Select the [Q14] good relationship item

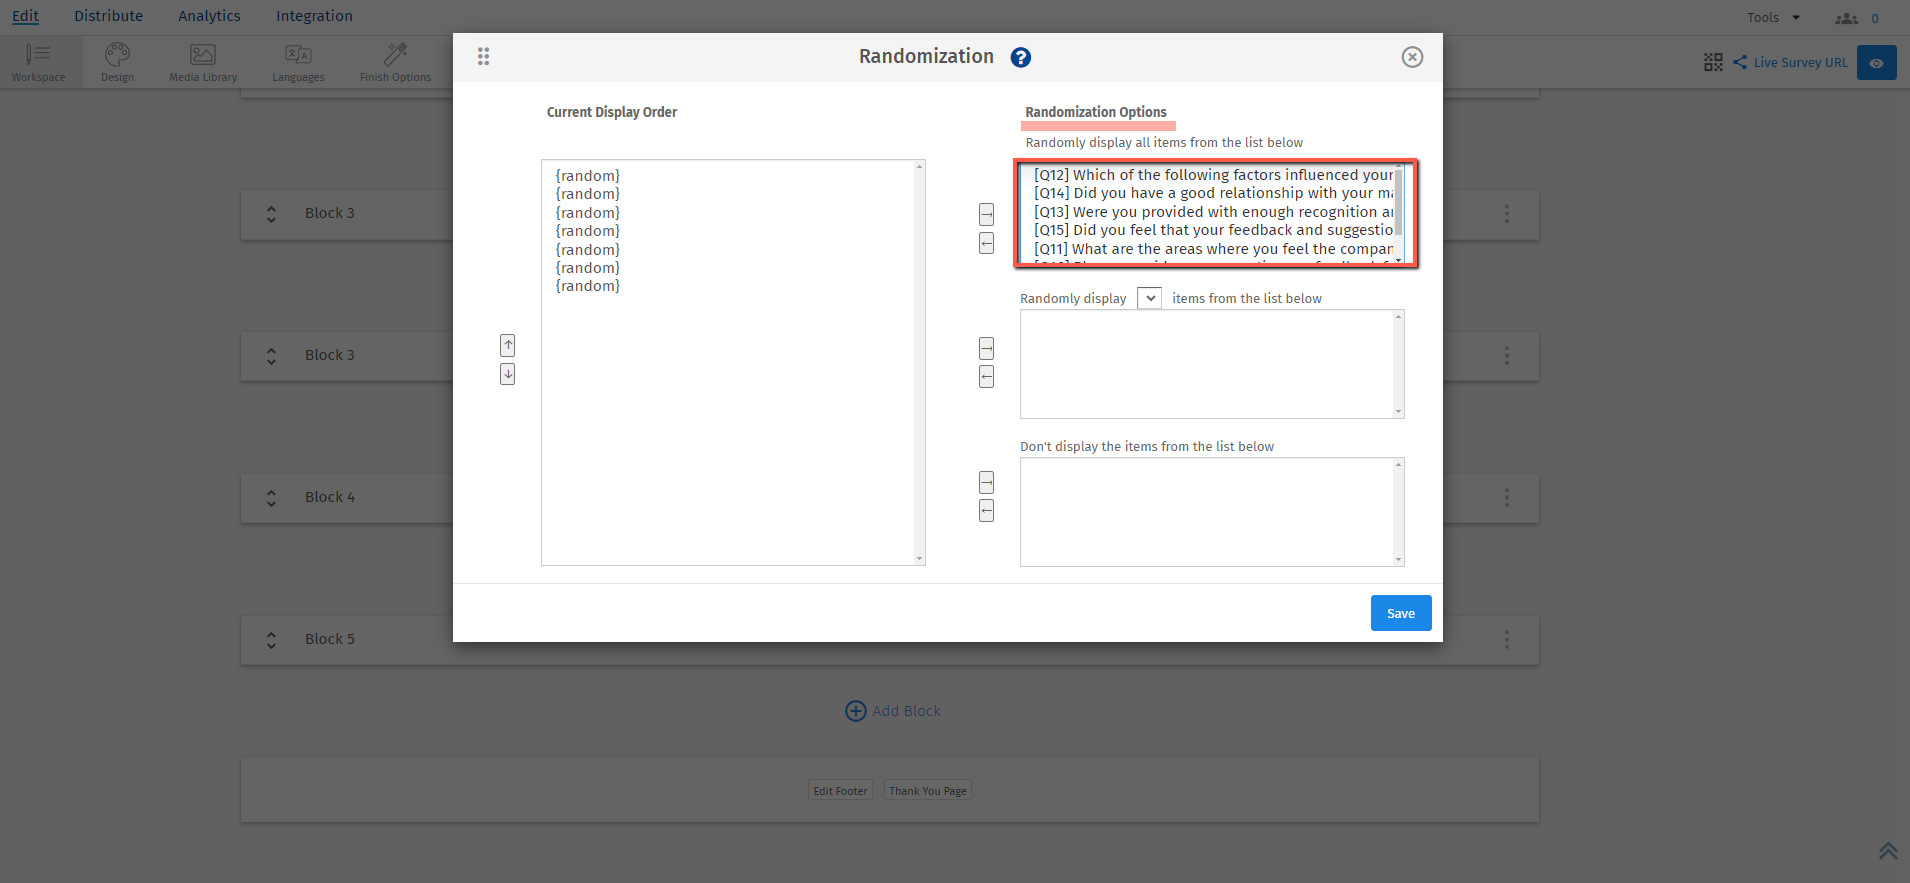coord(1213,193)
